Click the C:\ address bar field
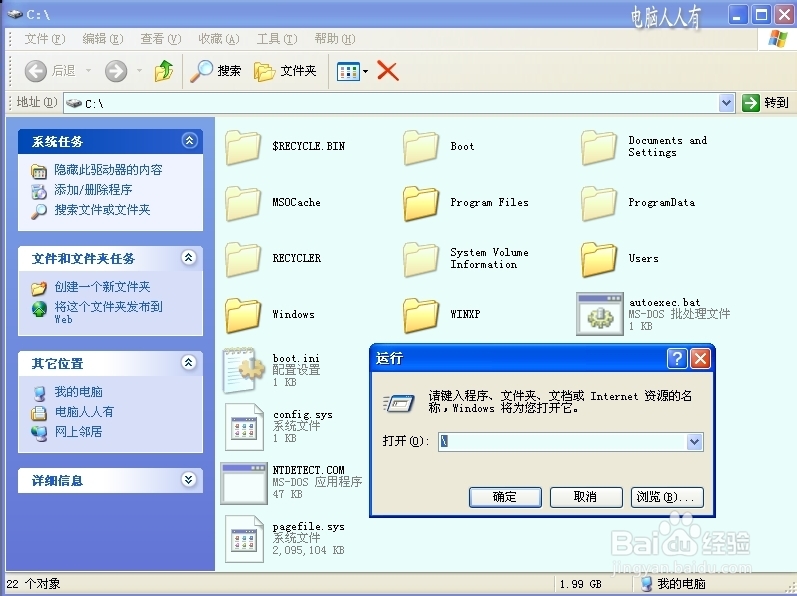 click(391, 103)
